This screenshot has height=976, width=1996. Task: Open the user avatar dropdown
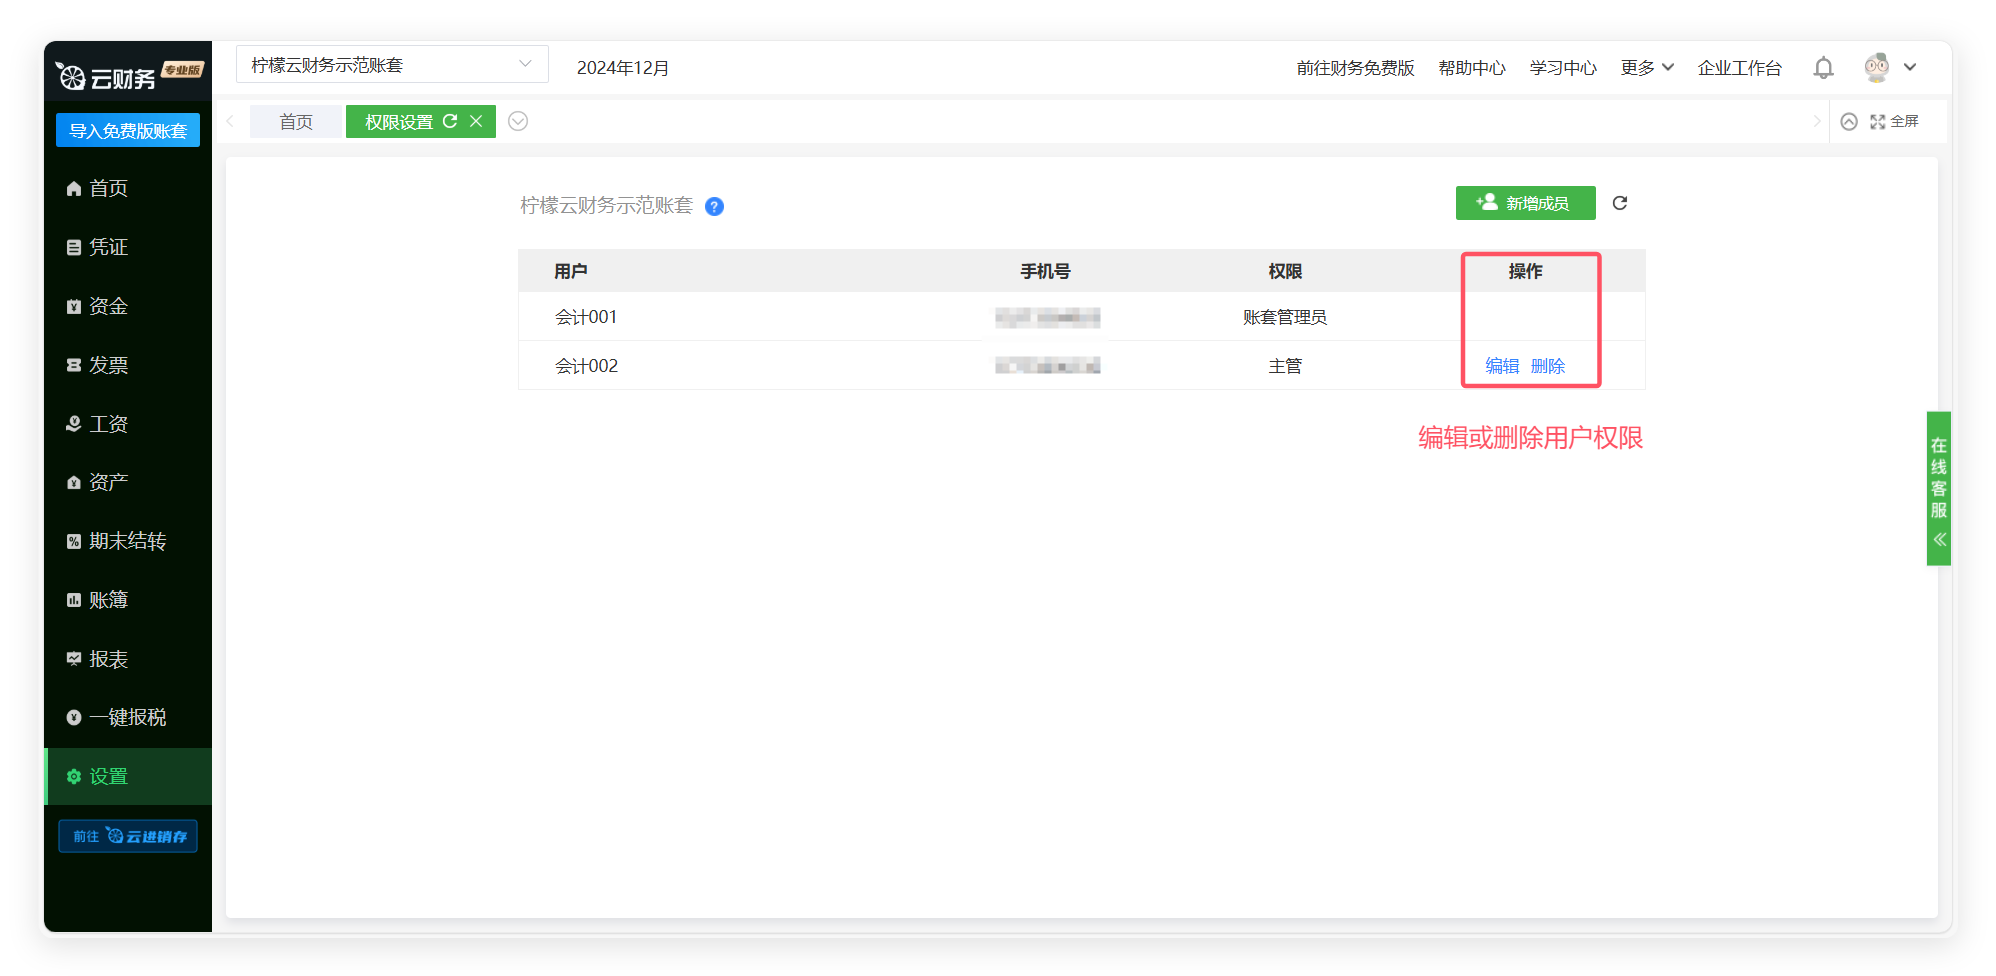click(x=1889, y=68)
